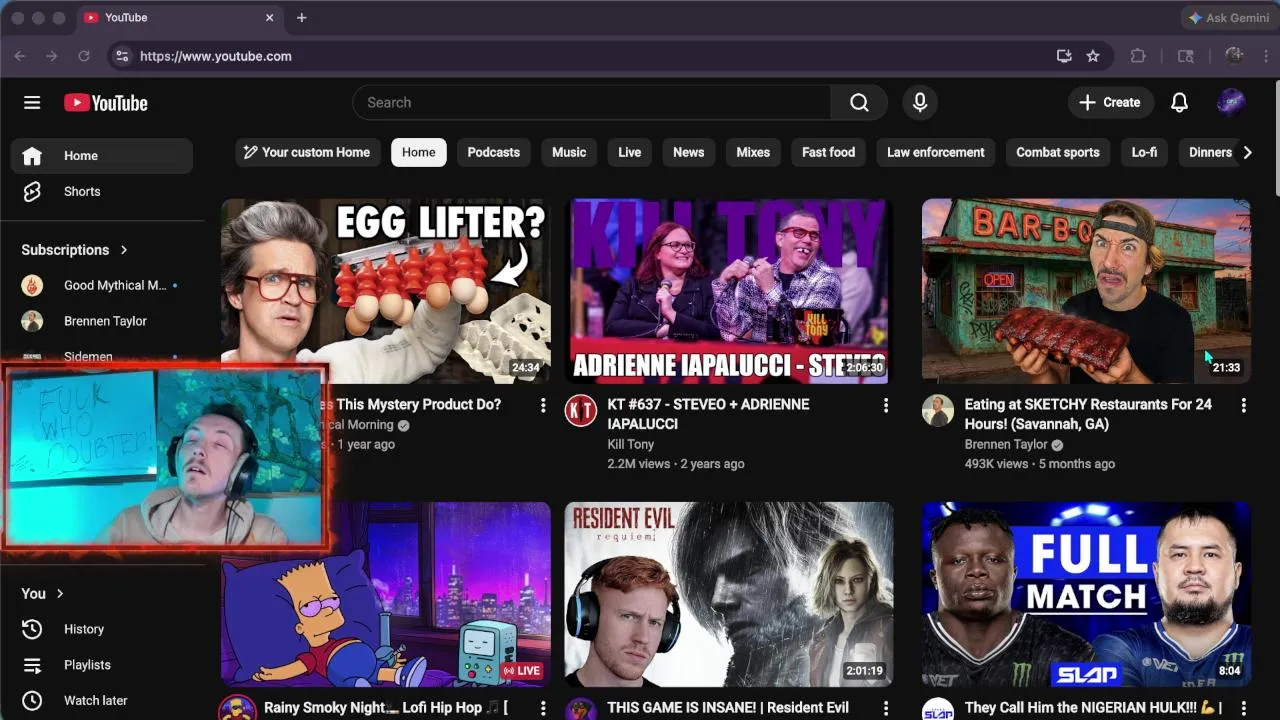This screenshot has width=1280, height=720.
Task: Open the hamburger guide menu
Action: [x=32, y=103]
